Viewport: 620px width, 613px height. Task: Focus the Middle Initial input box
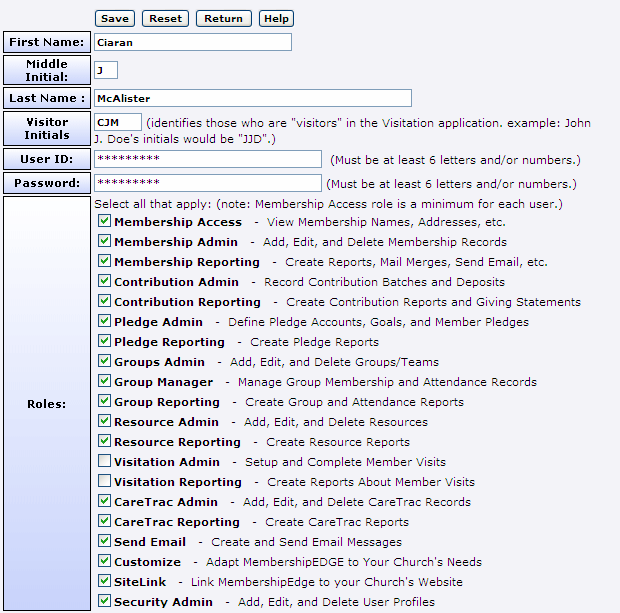(x=106, y=70)
